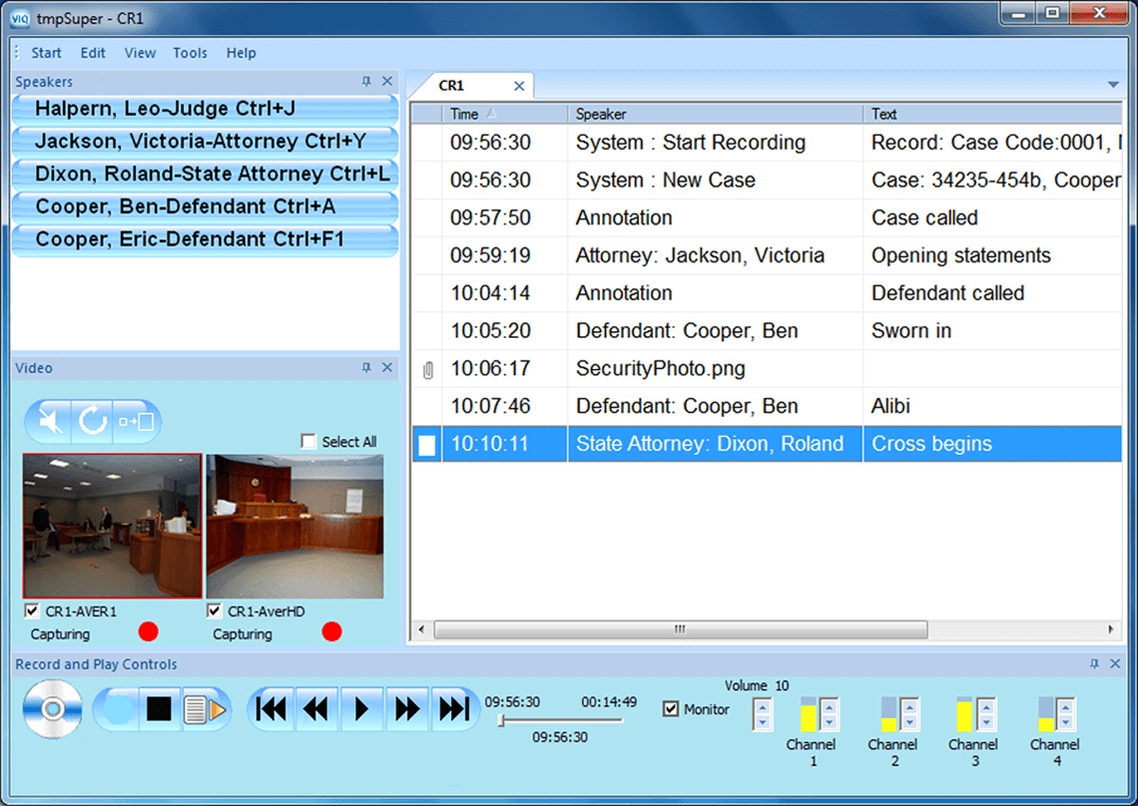Viewport: 1138px width, 806px height.
Task: Open the tab list dropdown arrow in the log pane
Action: [x=1113, y=85]
